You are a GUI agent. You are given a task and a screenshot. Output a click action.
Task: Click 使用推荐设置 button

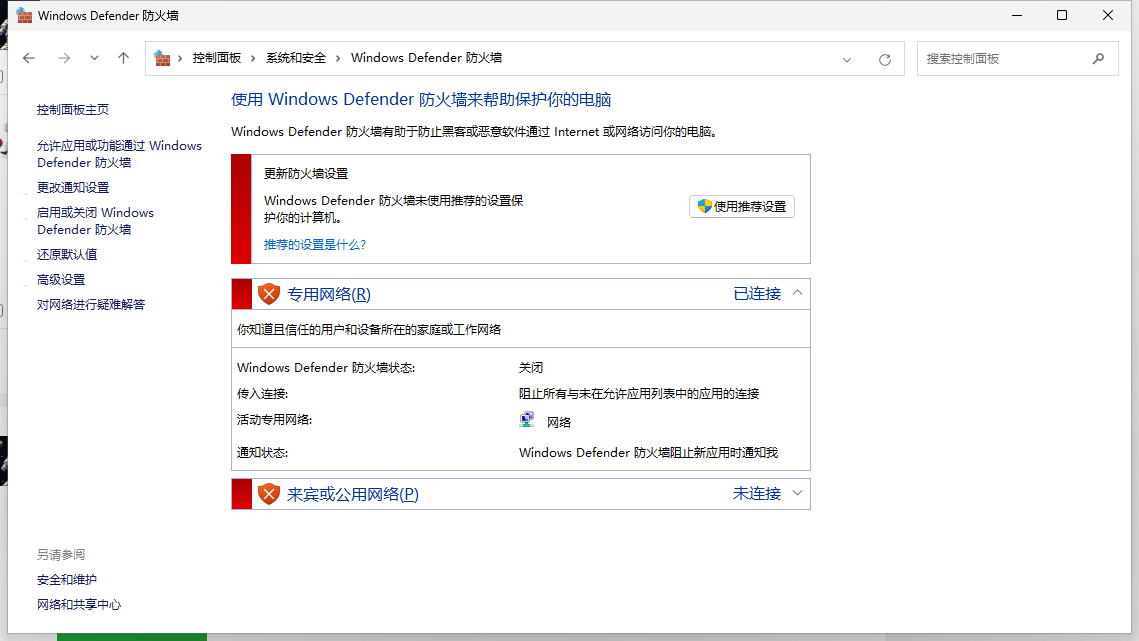point(742,206)
